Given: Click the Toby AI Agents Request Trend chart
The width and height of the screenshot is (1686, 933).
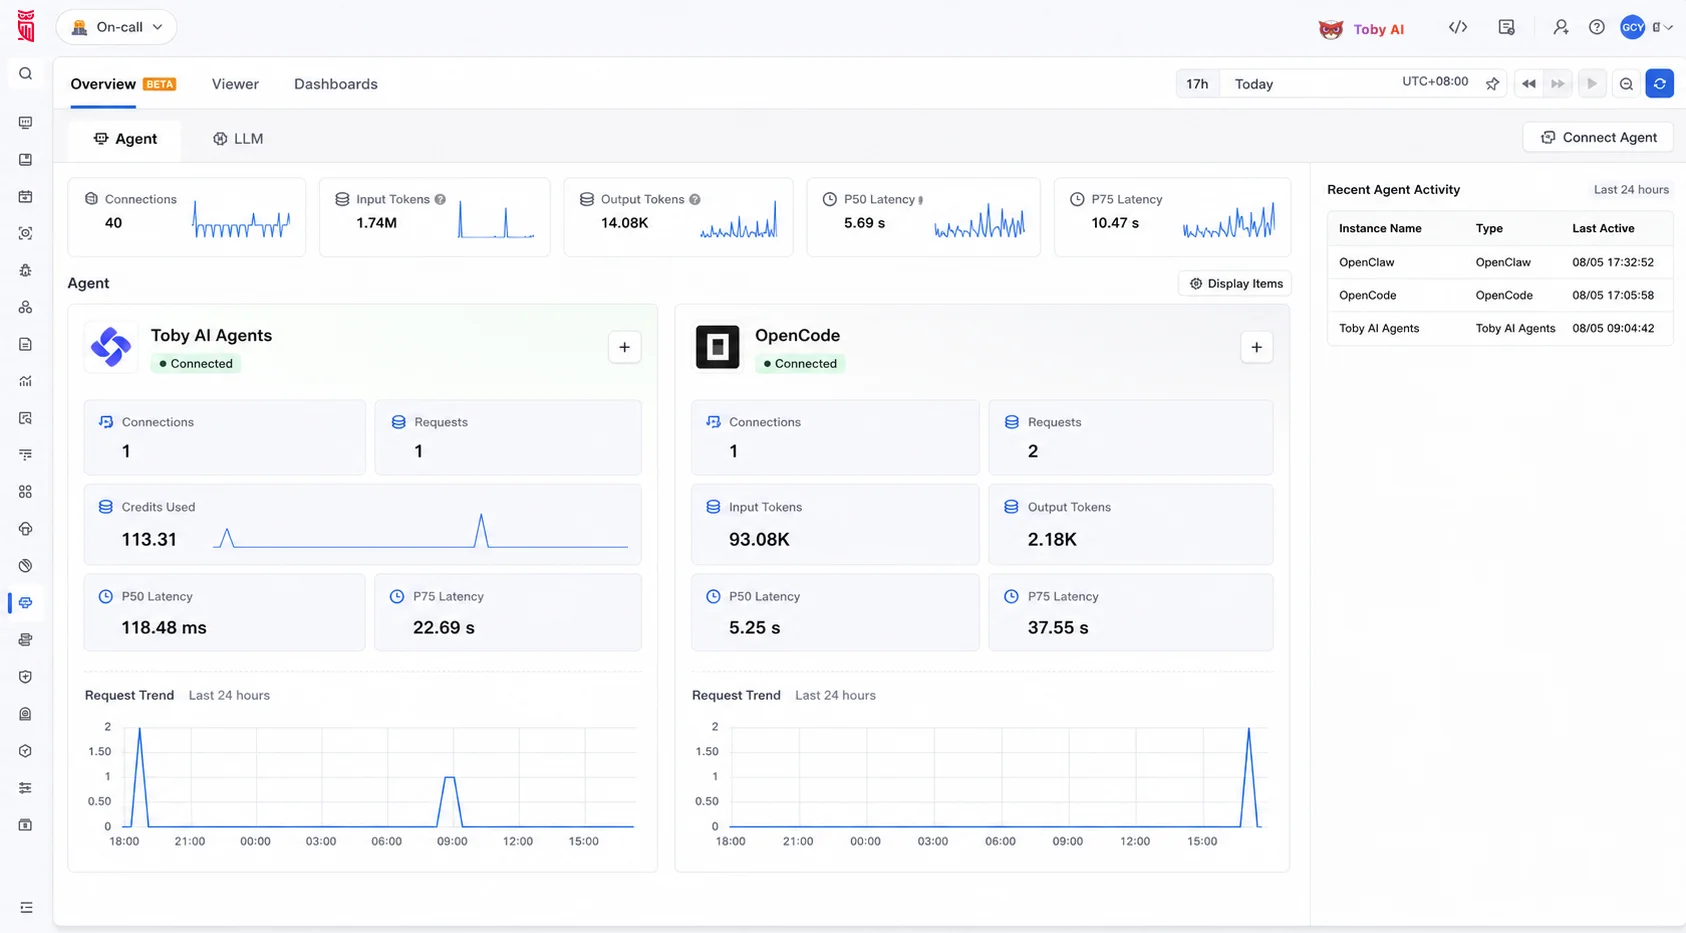Looking at the screenshot, I should [x=361, y=785].
